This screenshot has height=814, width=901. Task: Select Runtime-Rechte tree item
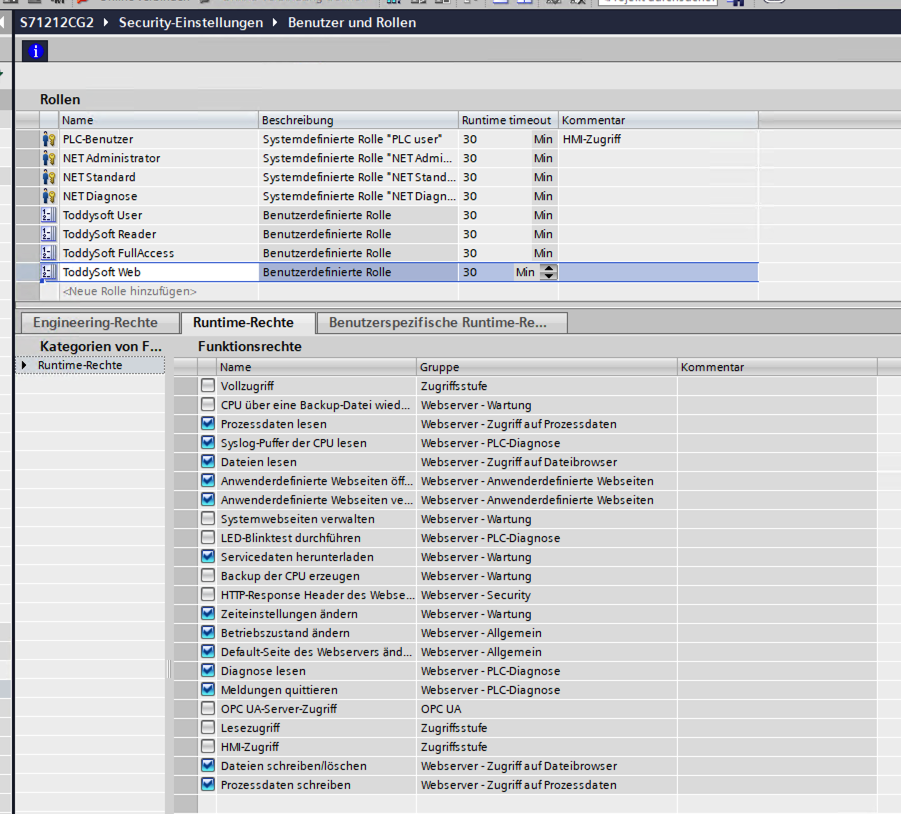pos(80,365)
